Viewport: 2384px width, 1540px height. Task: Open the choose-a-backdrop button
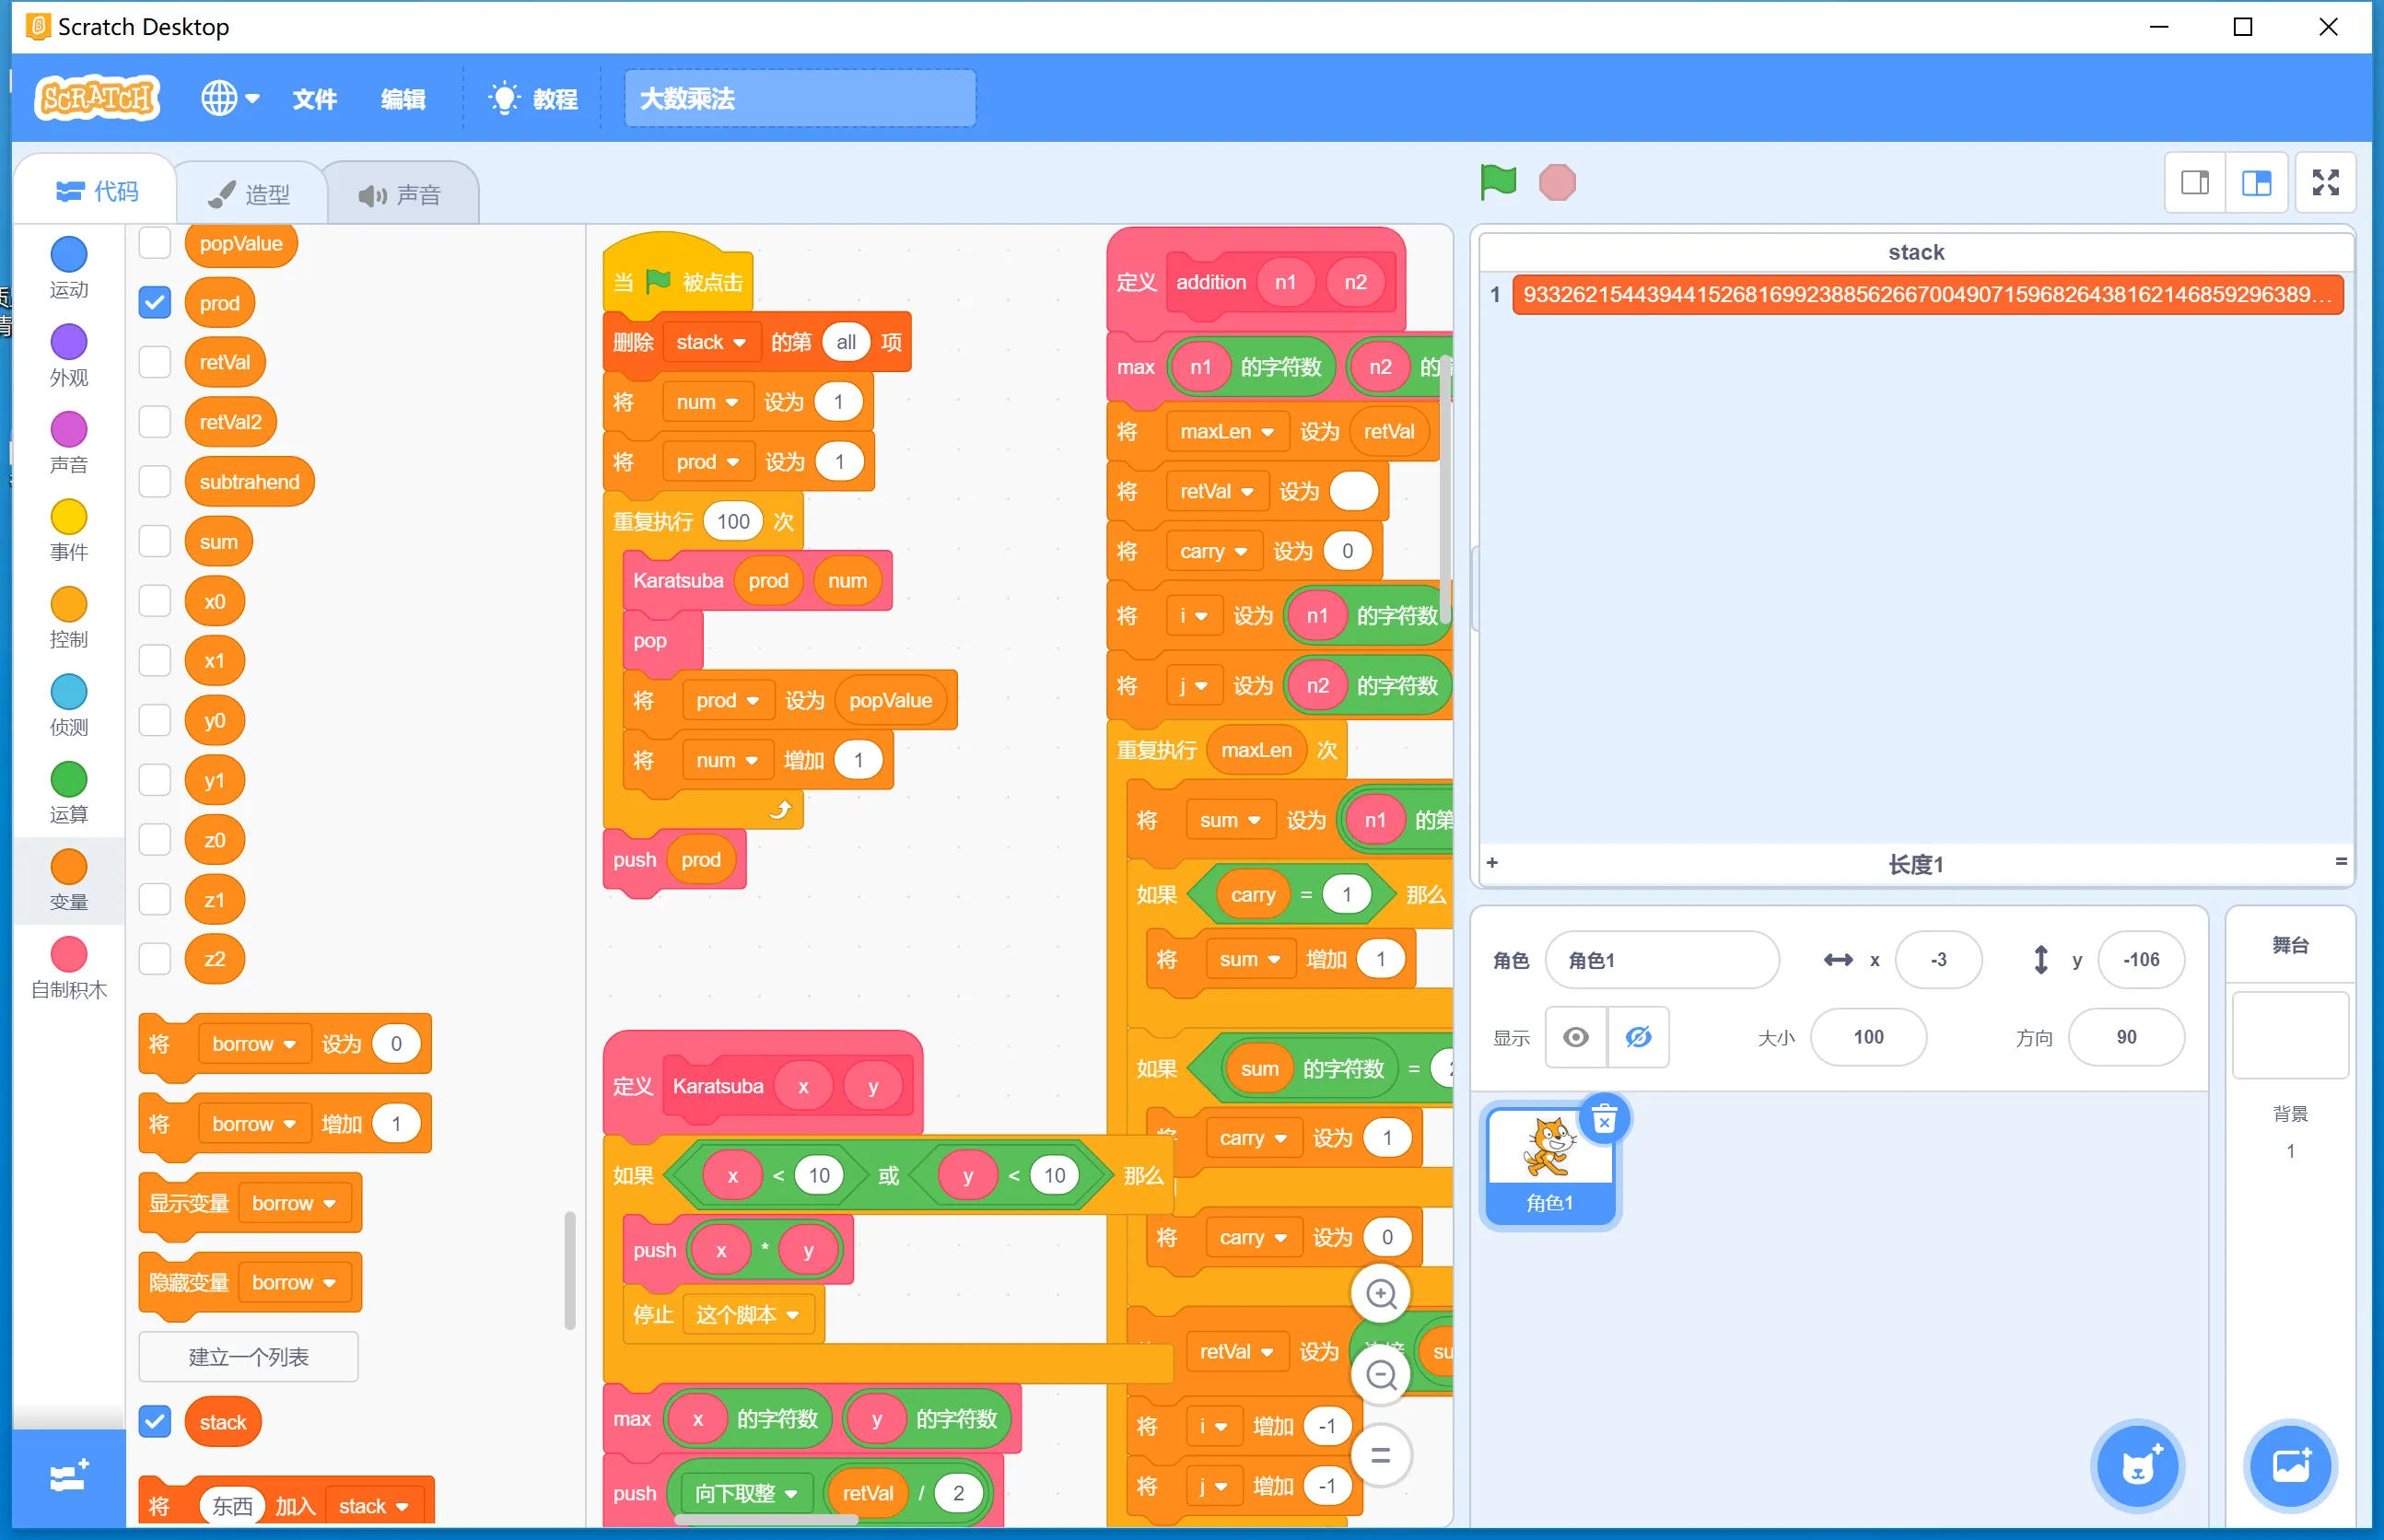[x=2290, y=1466]
